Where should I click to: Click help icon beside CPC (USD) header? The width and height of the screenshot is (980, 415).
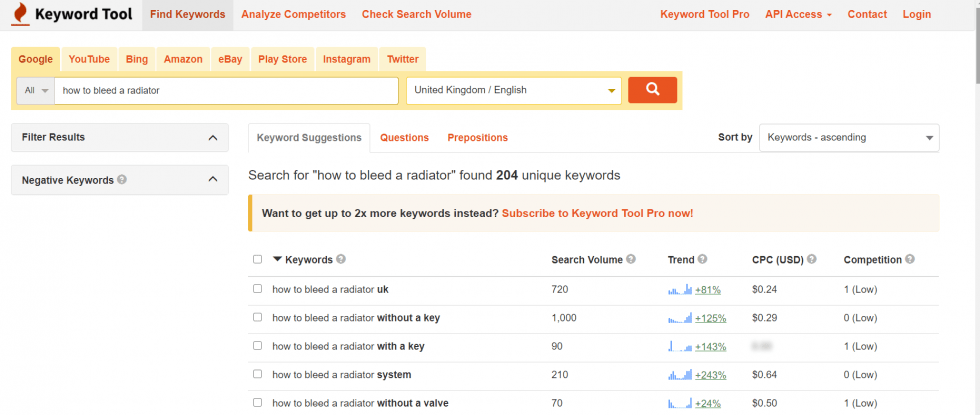click(811, 260)
